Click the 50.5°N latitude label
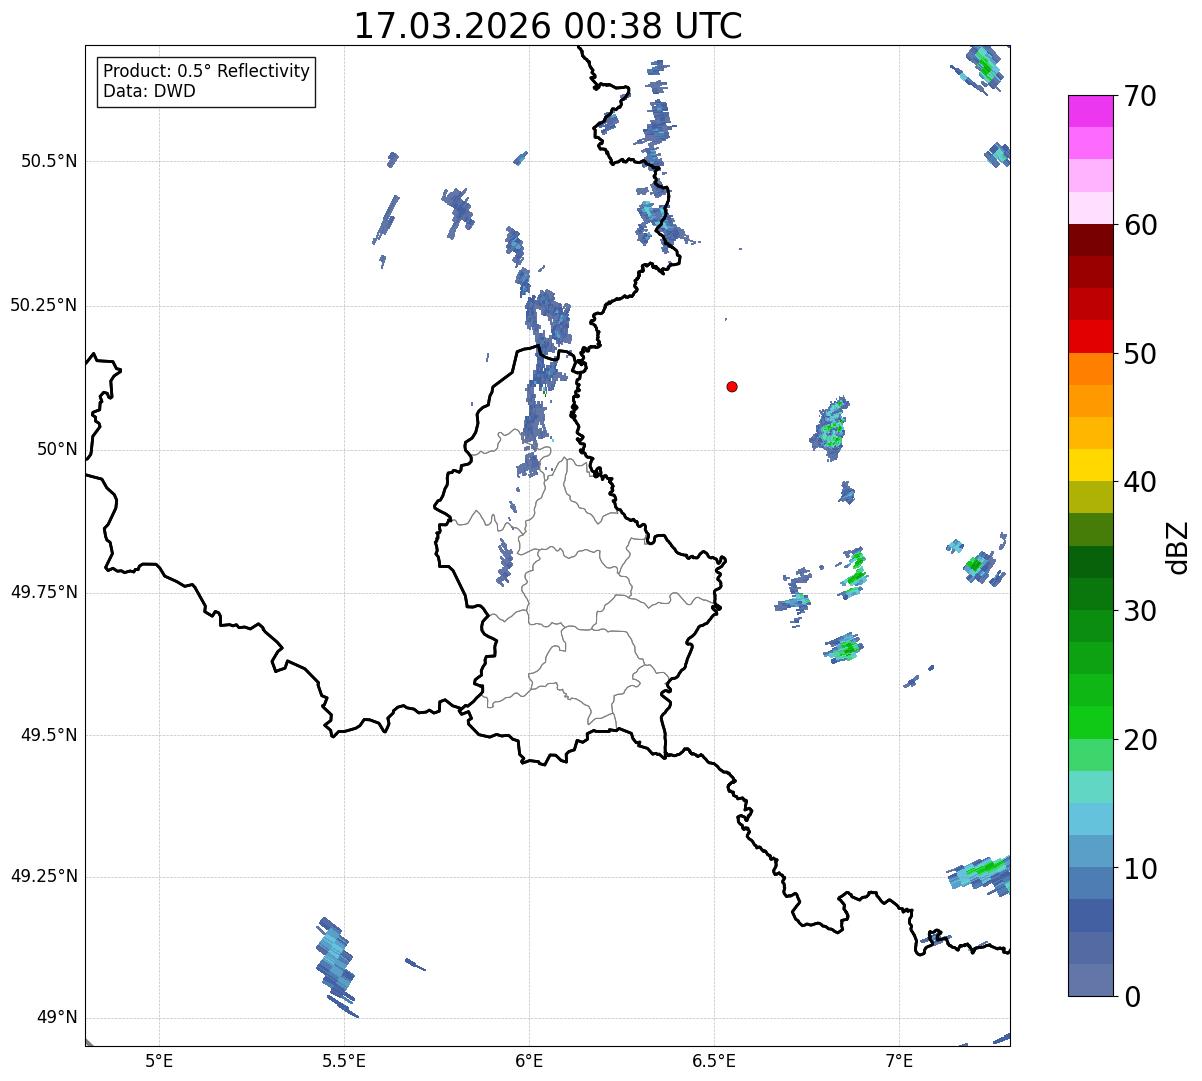This screenshot has width=1202, height=1081. 48,161
